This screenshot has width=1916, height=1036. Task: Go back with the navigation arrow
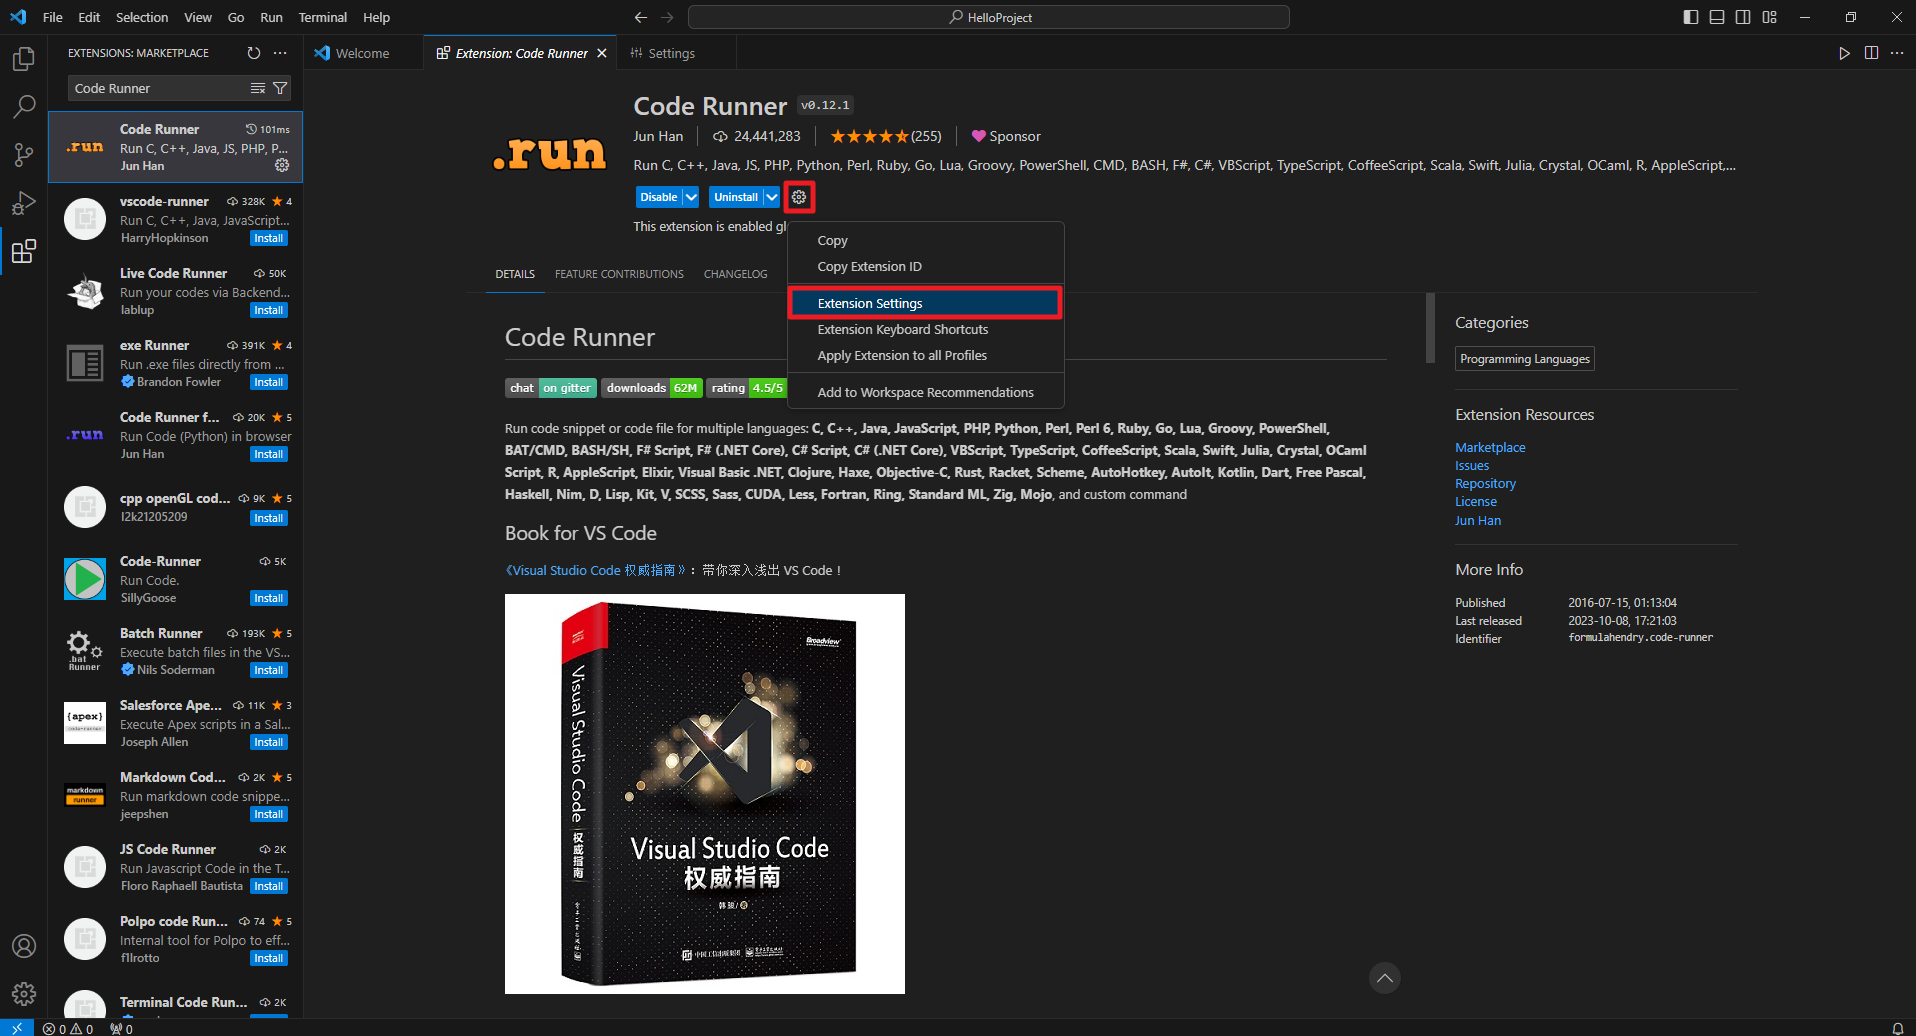click(x=641, y=17)
